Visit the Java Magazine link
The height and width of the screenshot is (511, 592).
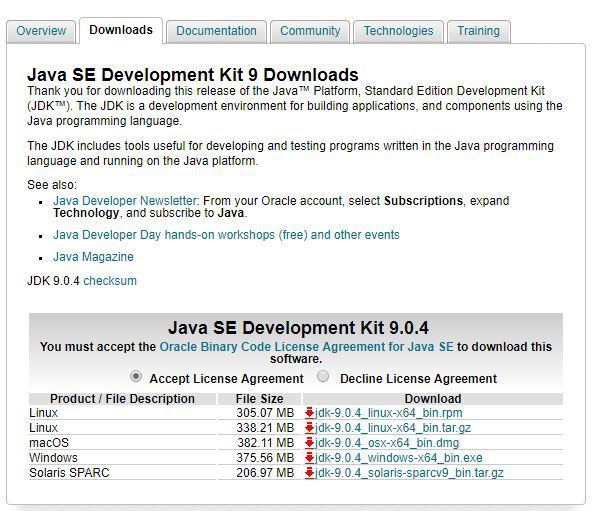(x=93, y=257)
